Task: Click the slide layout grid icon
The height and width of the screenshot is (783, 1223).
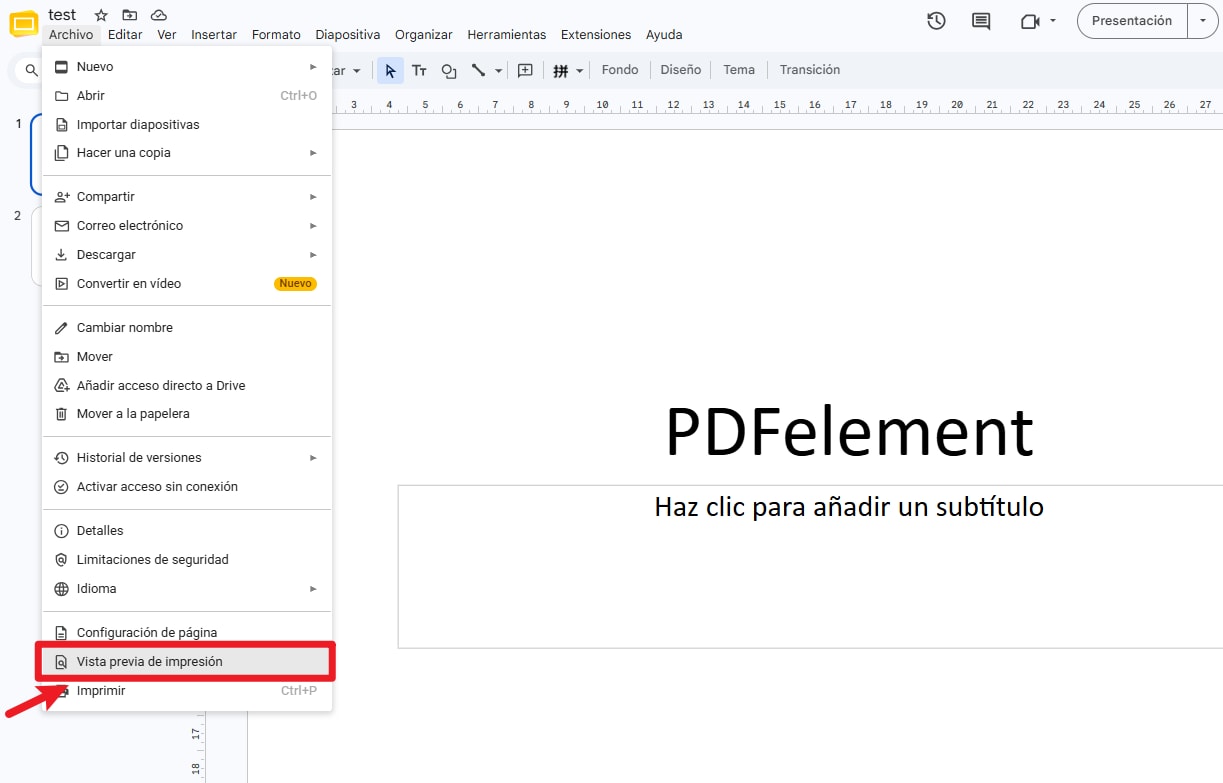Action: tap(561, 70)
